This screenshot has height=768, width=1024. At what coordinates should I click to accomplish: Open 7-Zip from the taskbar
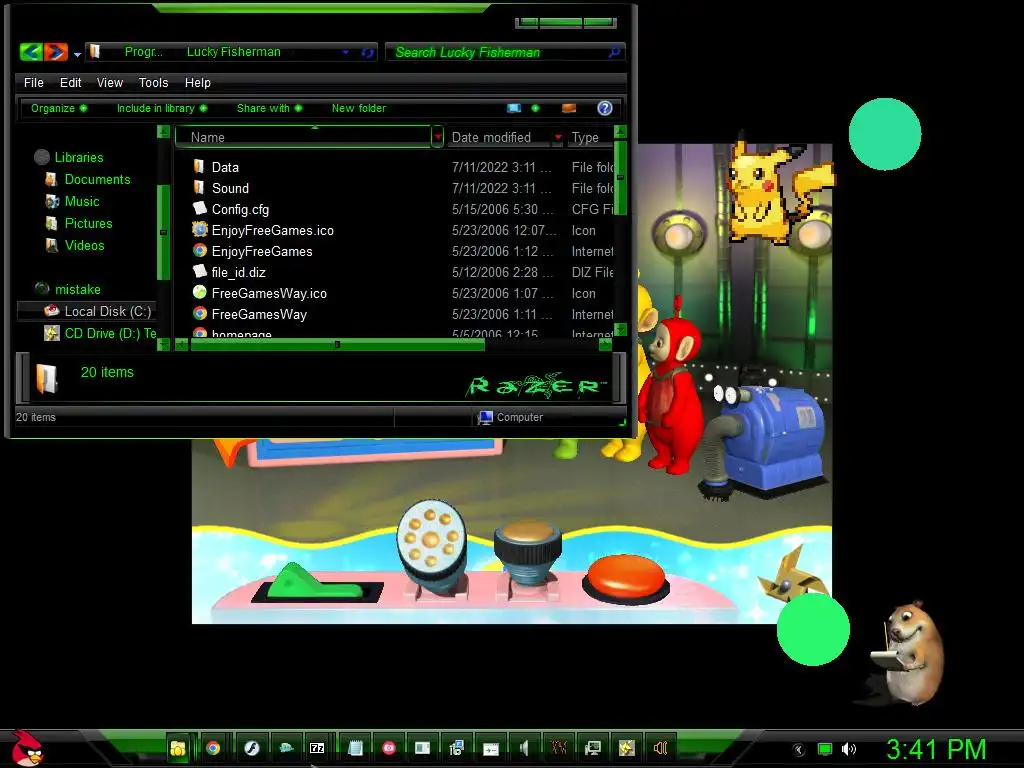(317, 748)
